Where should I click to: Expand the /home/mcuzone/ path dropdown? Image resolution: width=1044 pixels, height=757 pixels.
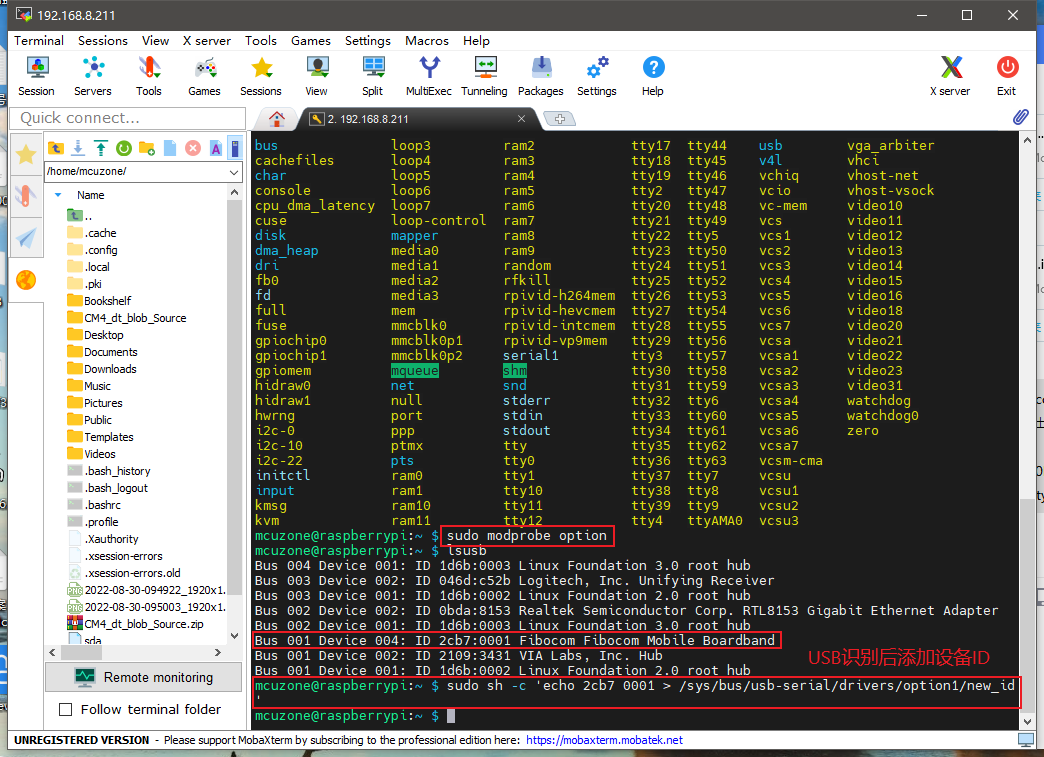click(x=234, y=172)
